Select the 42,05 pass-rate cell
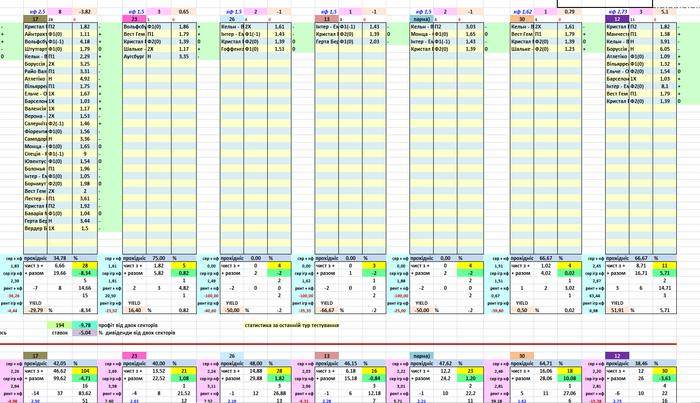Viewport: 700px width, 403px height. pyautogui.click(x=60, y=363)
